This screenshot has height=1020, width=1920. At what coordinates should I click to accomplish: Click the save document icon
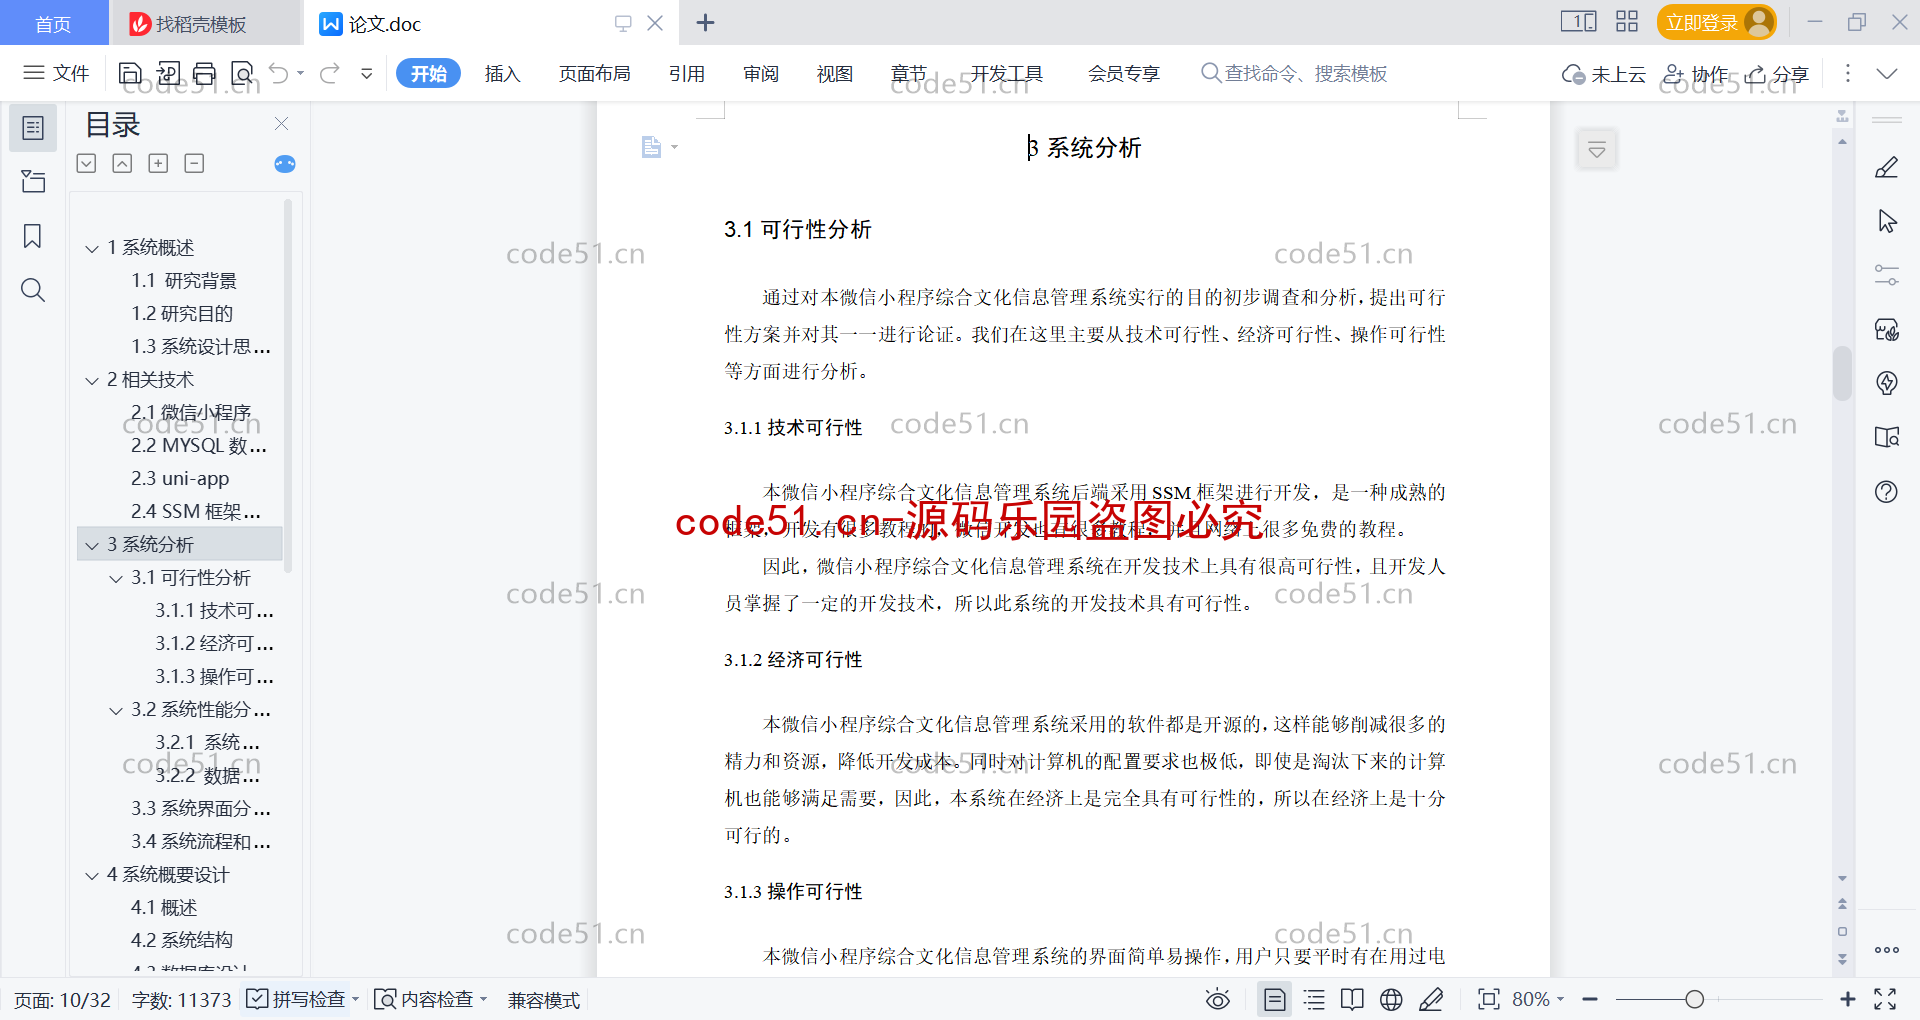coord(130,73)
